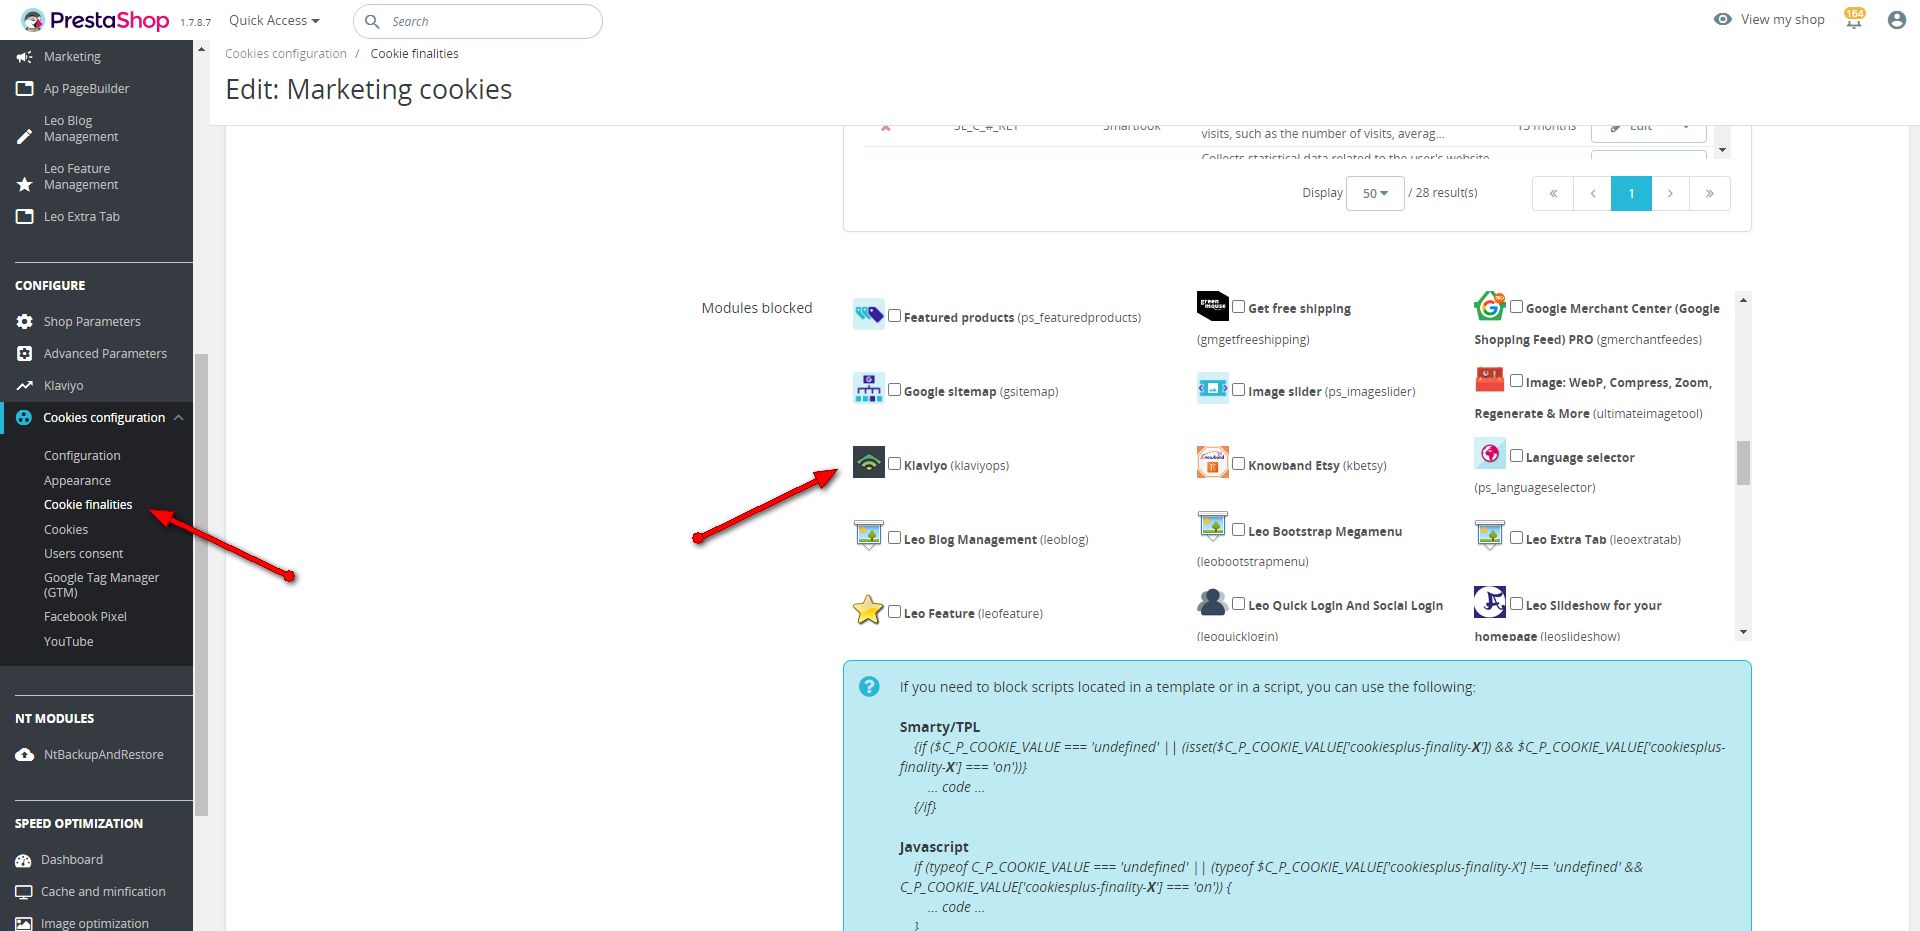Click the Modules blocked scroll-down arrow

pyautogui.click(x=1743, y=632)
